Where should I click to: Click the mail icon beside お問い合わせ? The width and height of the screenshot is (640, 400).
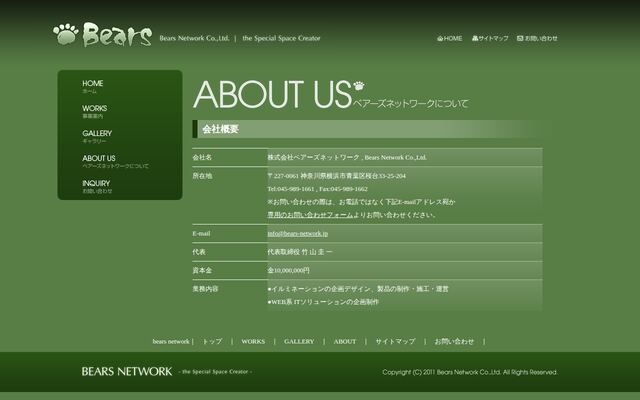pos(520,38)
